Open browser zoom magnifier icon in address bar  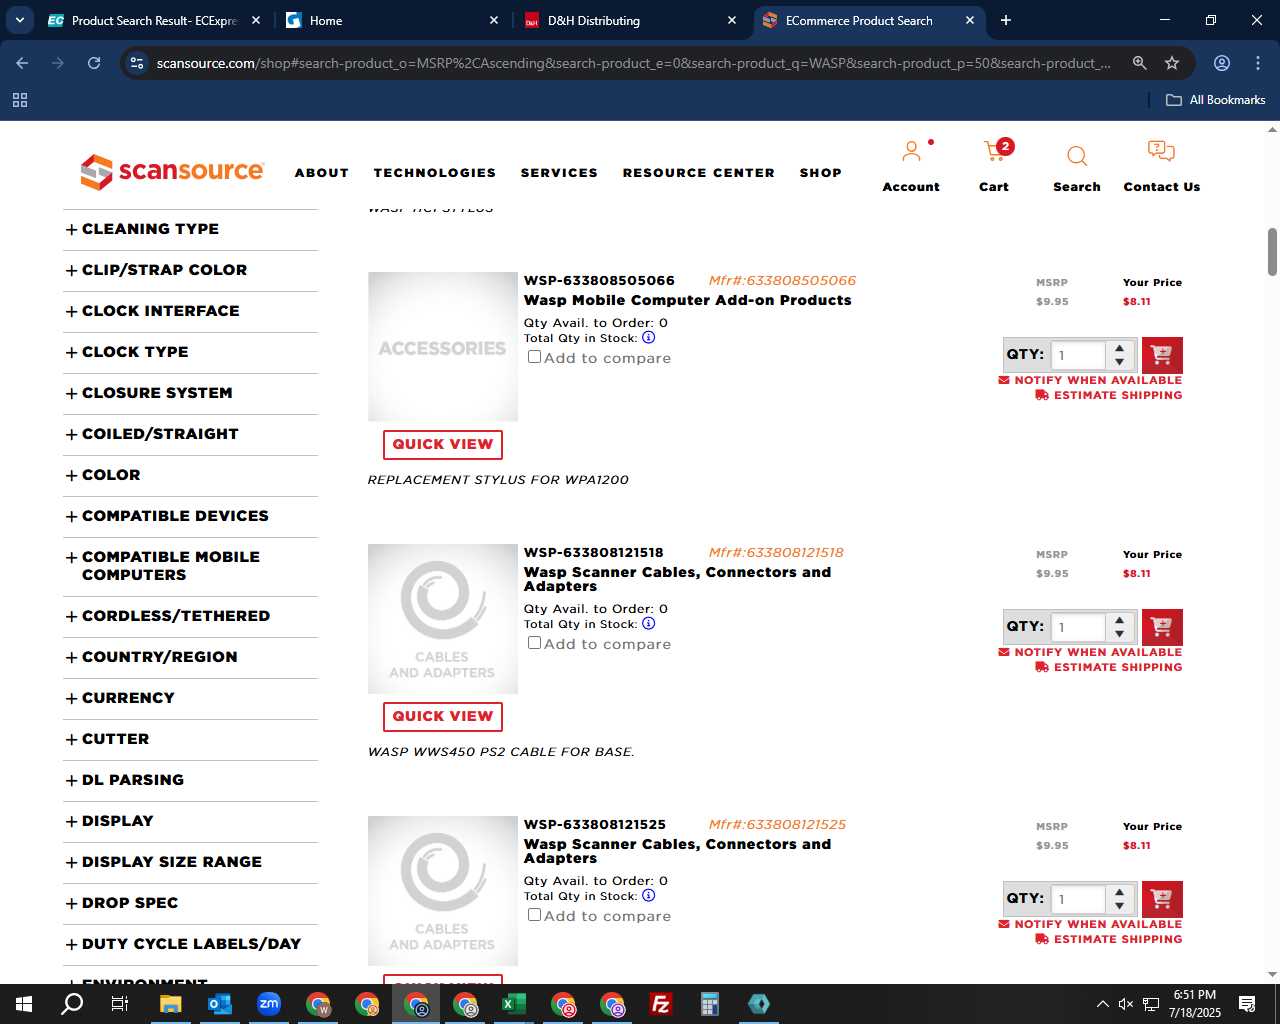click(1139, 63)
